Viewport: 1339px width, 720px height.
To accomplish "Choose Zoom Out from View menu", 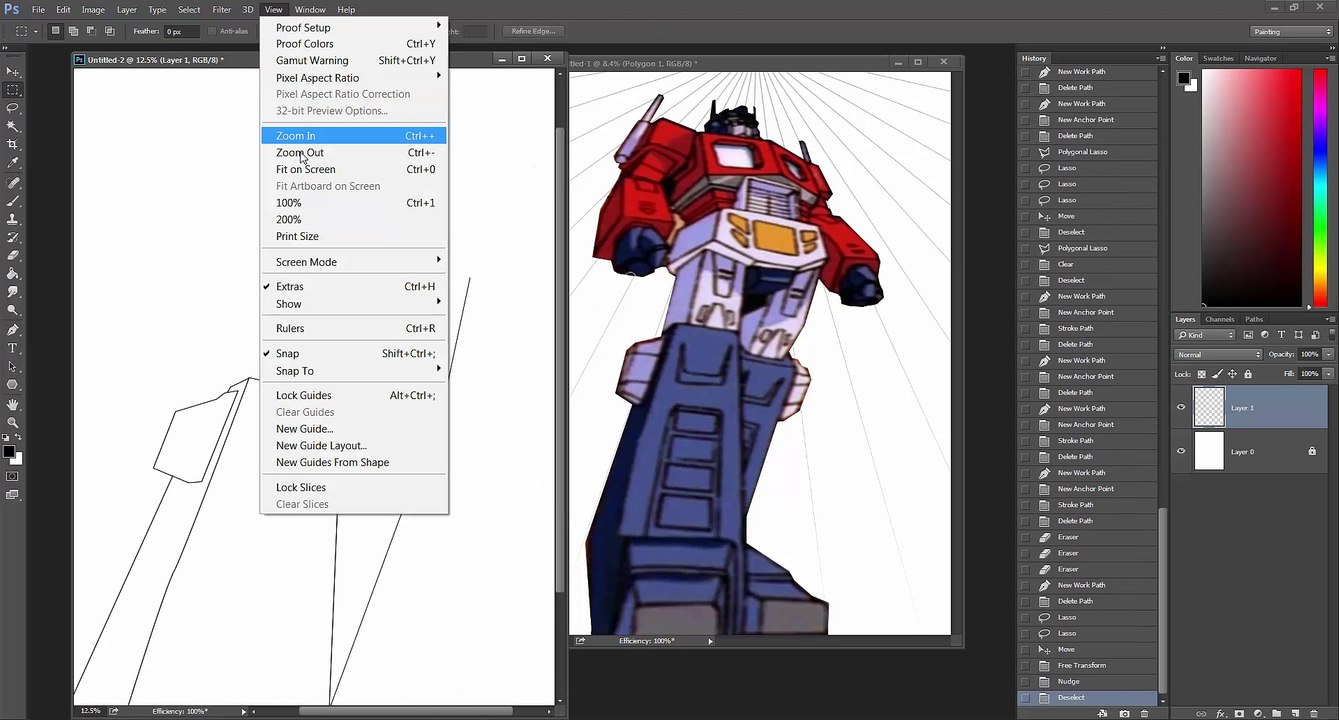I will pos(354,153).
